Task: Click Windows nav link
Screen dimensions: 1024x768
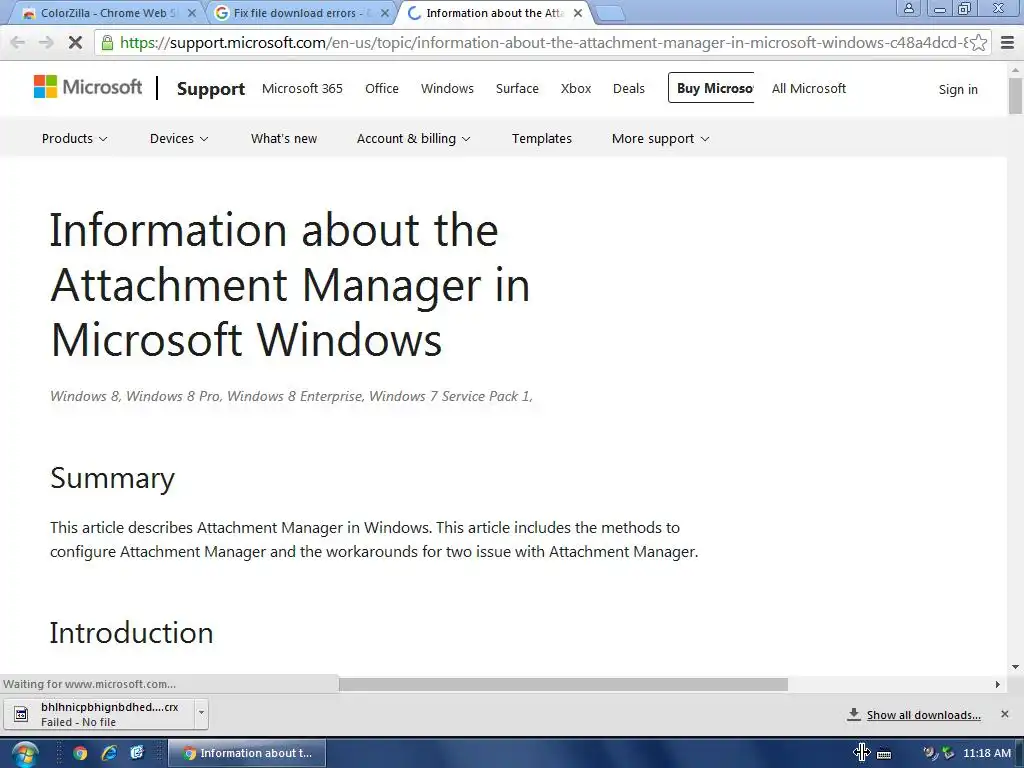Action: (447, 88)
